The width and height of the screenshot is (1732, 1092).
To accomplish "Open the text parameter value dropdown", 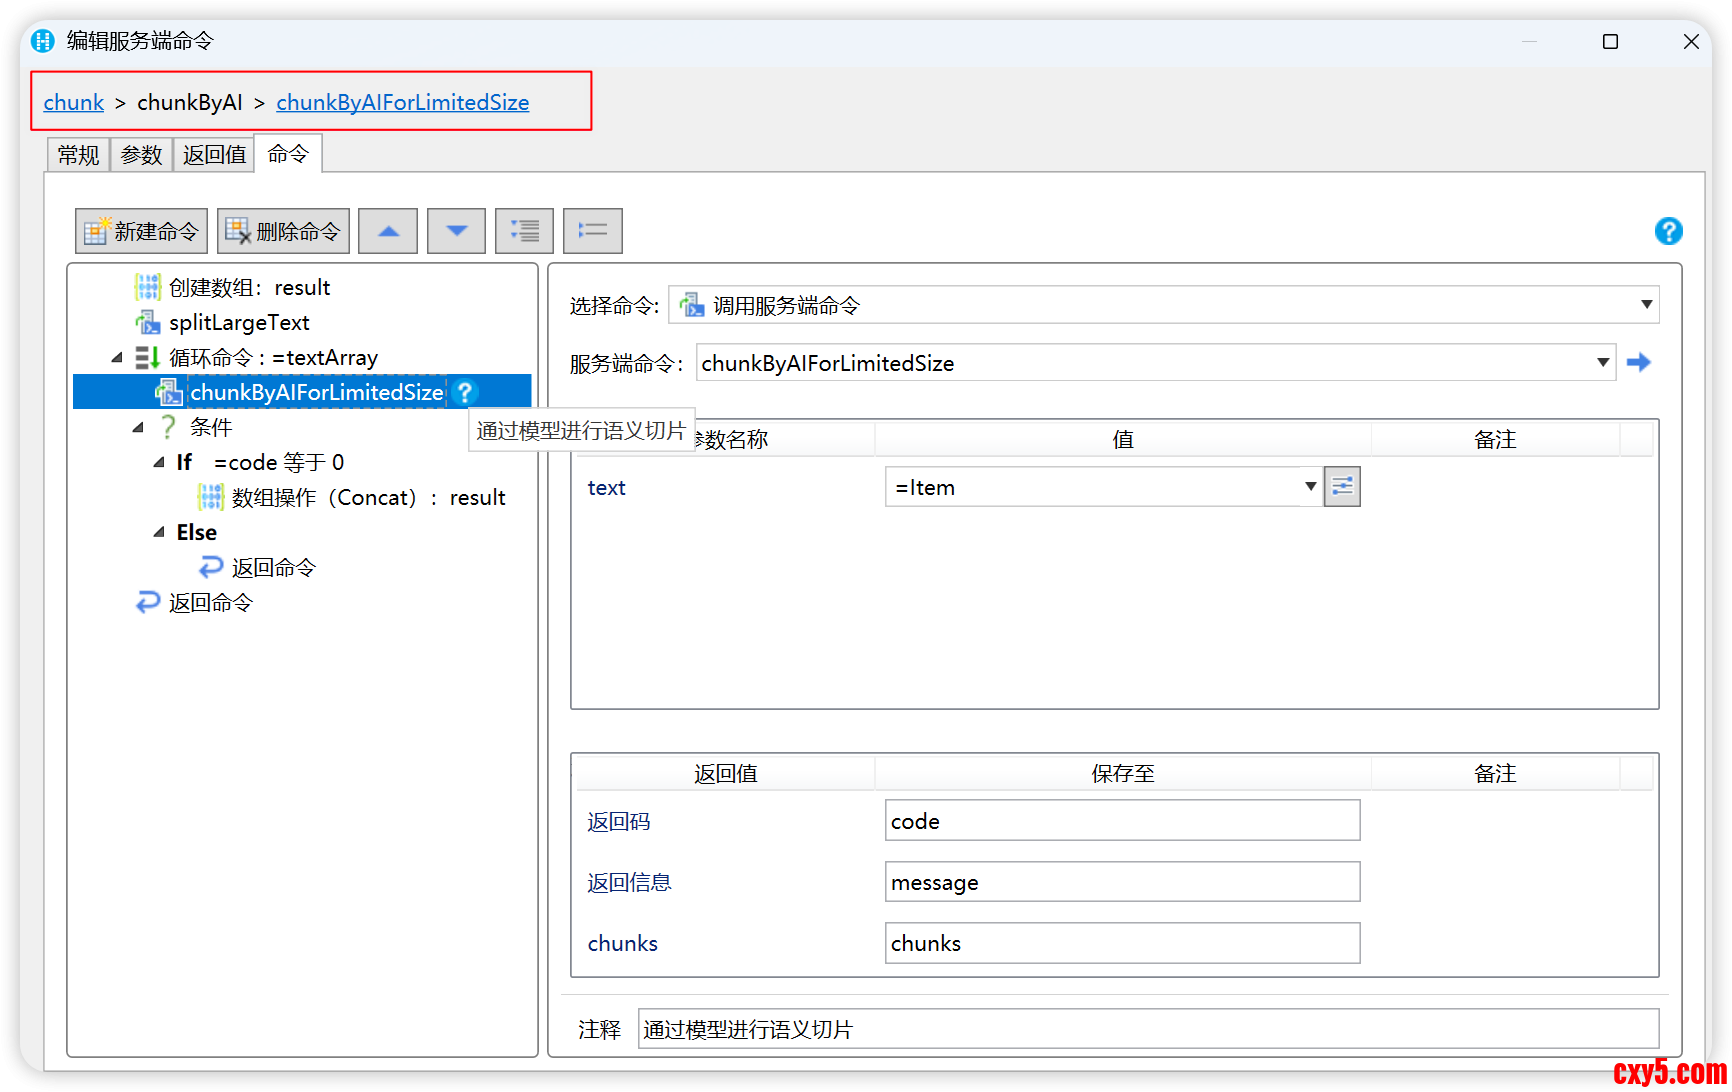I will 1310,487.
